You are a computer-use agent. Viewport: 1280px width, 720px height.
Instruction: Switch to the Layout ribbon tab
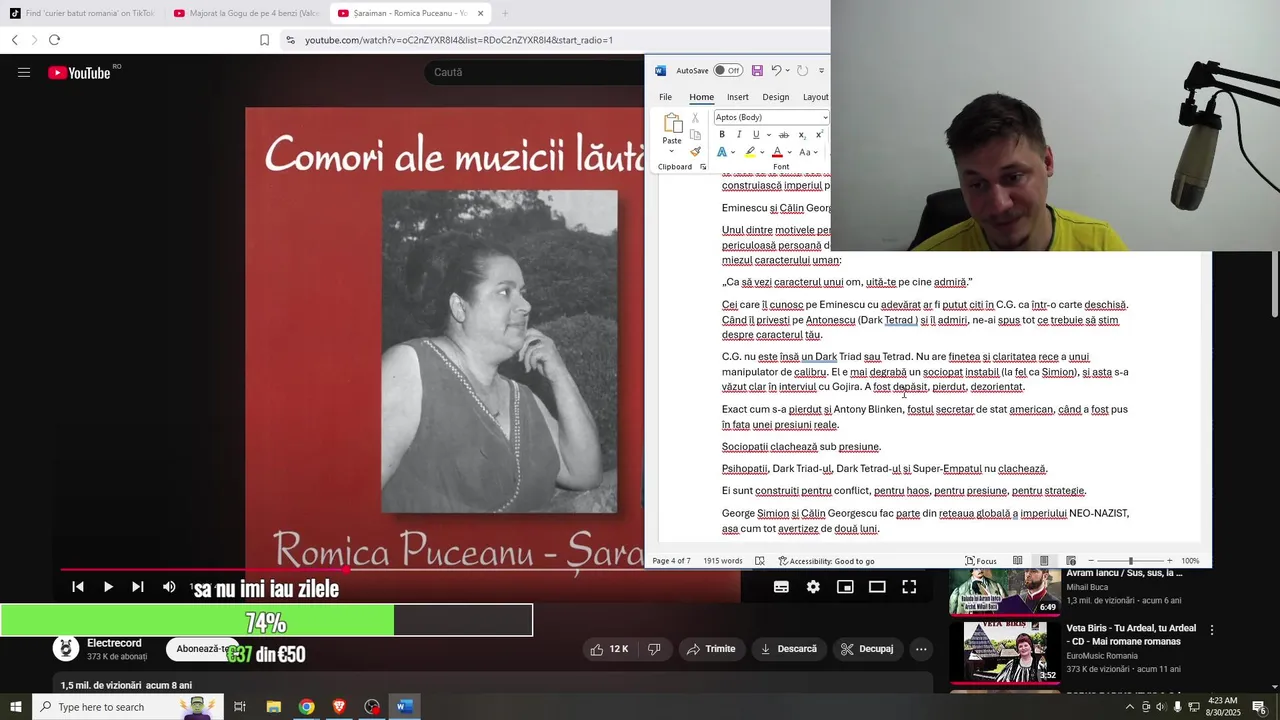pyautogui.click(x=816, y=97)
